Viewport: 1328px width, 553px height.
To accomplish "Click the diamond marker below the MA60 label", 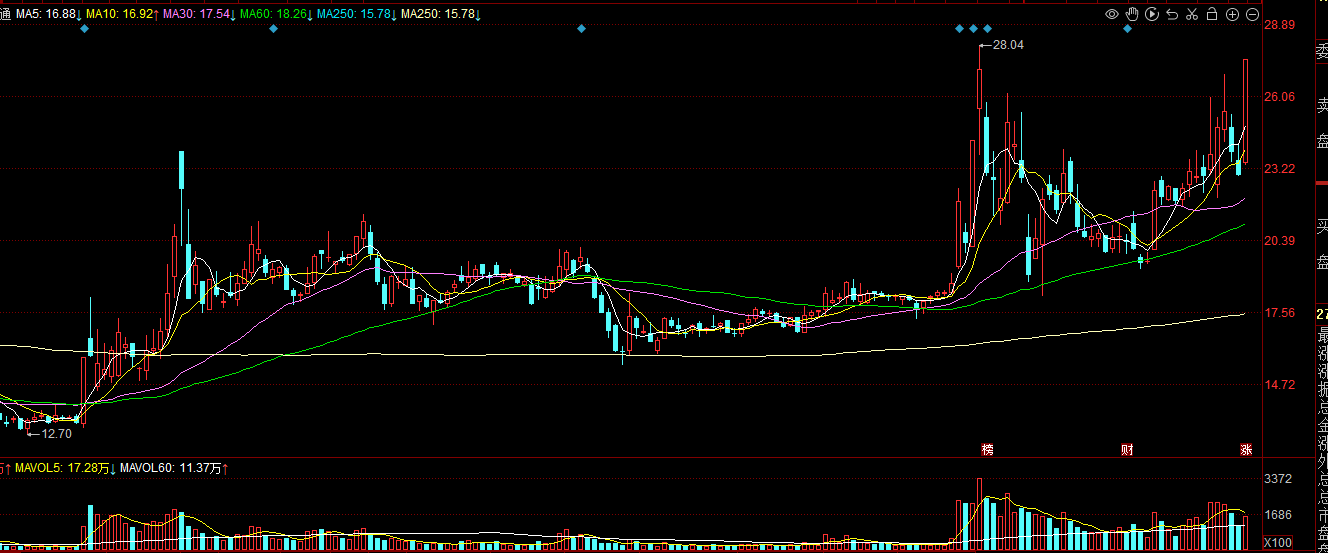I will (x=273, y=28).
